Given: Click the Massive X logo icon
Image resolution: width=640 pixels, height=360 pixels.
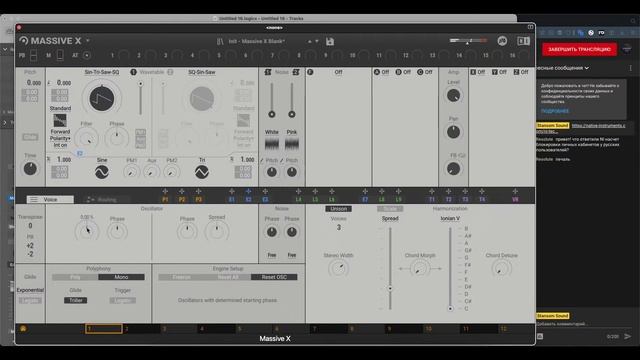Looking at the screenshot, I should pos(24,40).
